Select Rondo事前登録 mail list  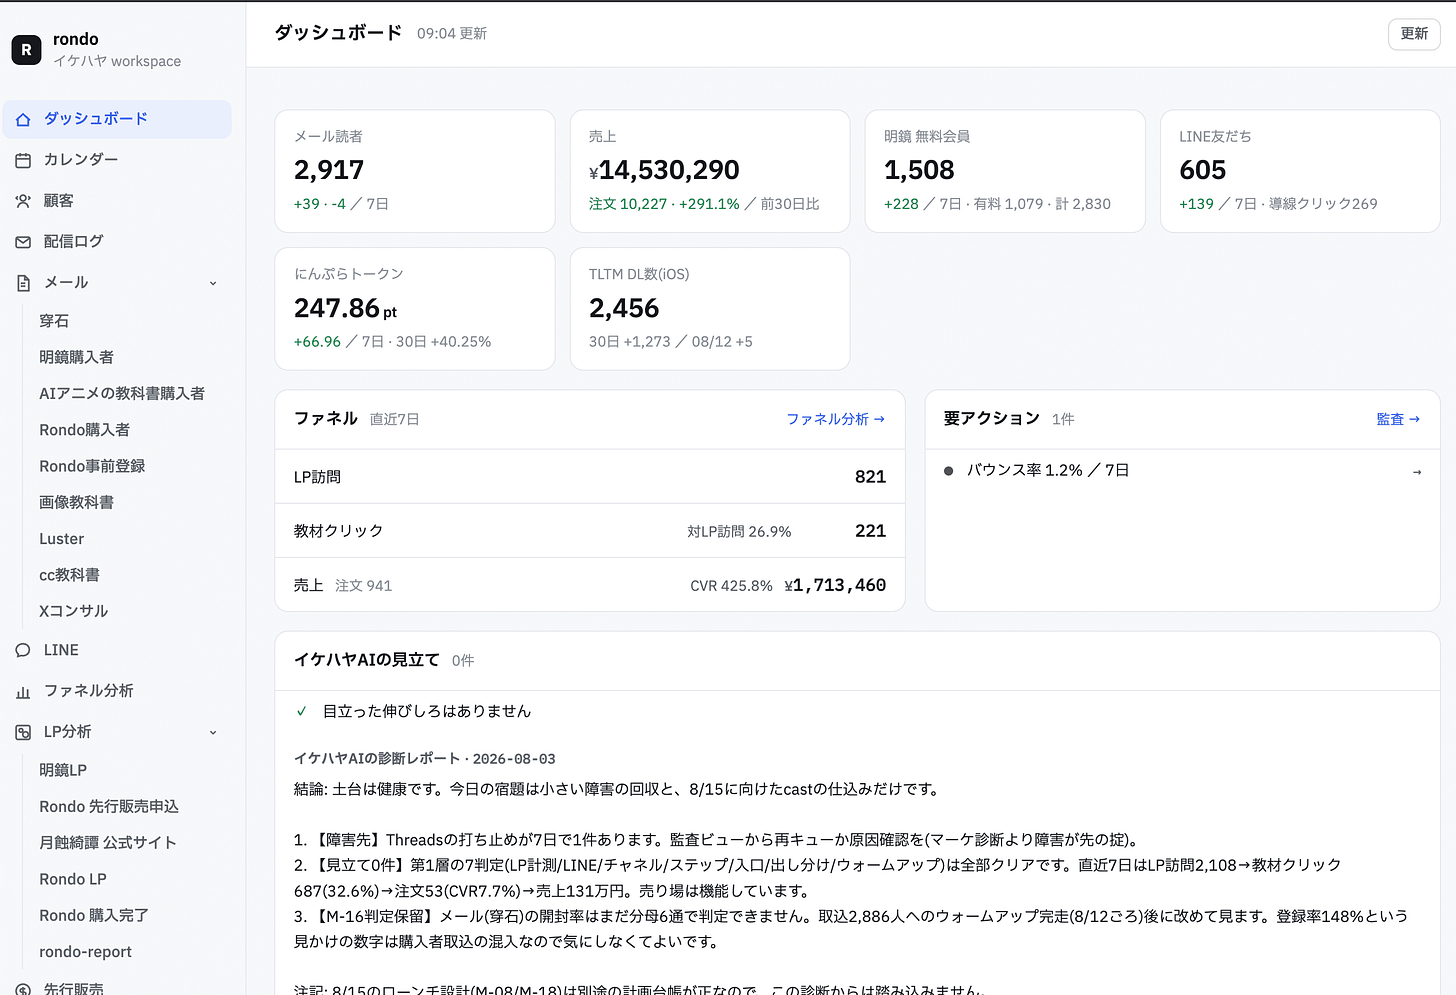click(92, 466)
